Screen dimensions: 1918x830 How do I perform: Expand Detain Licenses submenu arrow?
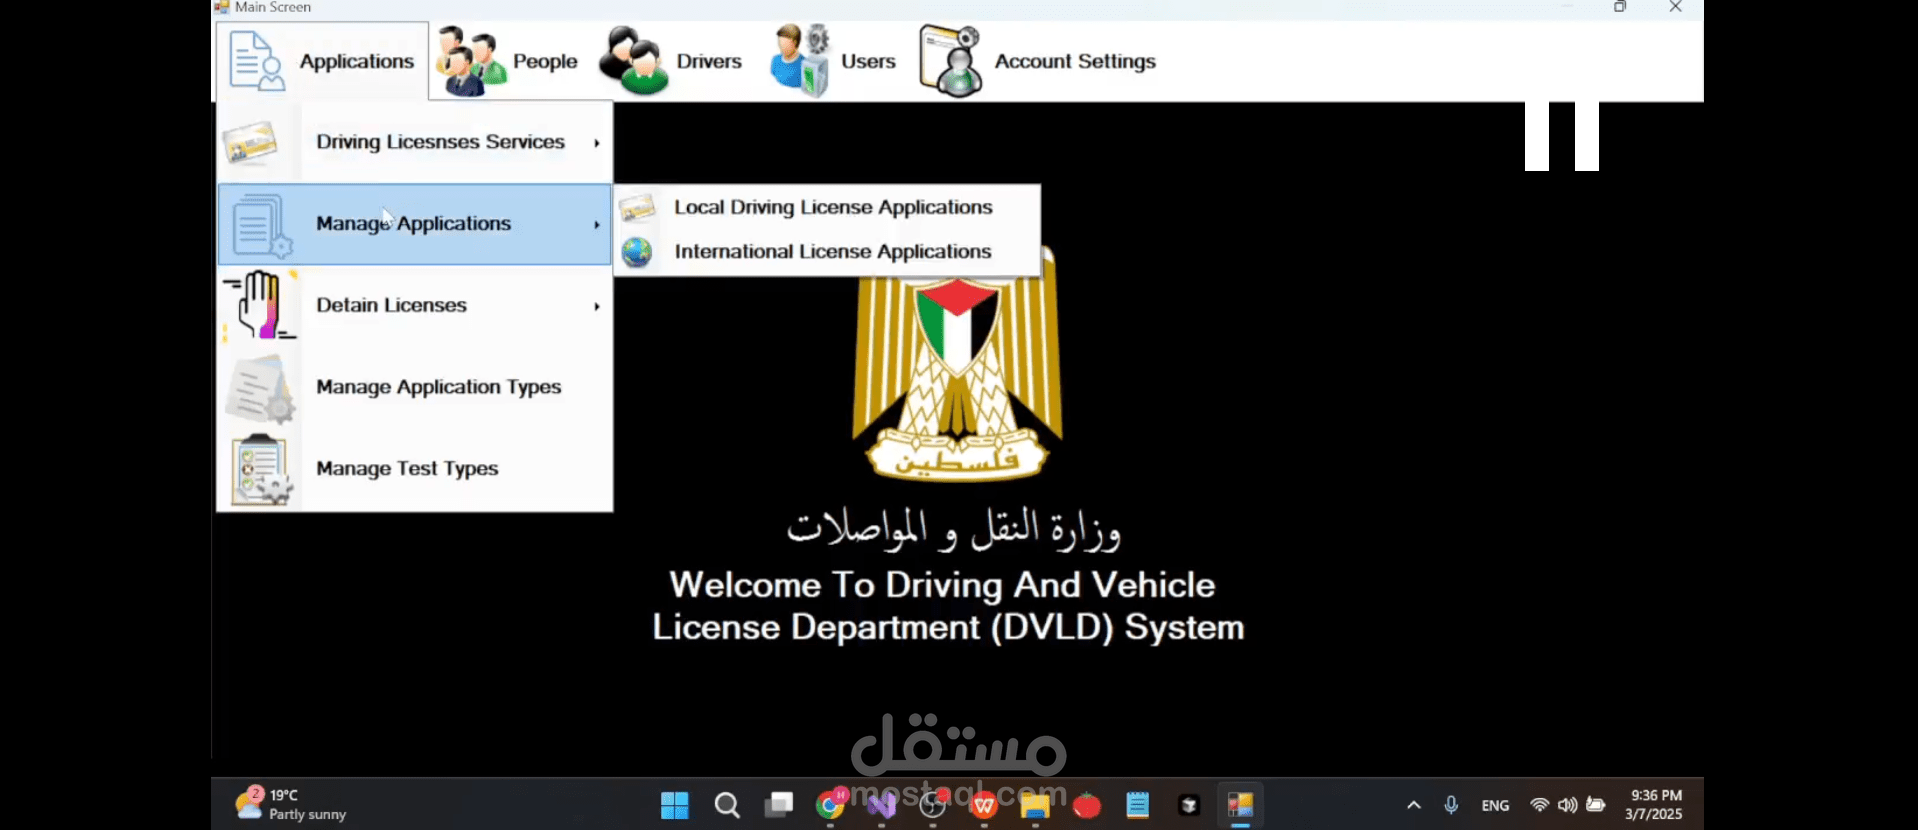click(597, 306)
